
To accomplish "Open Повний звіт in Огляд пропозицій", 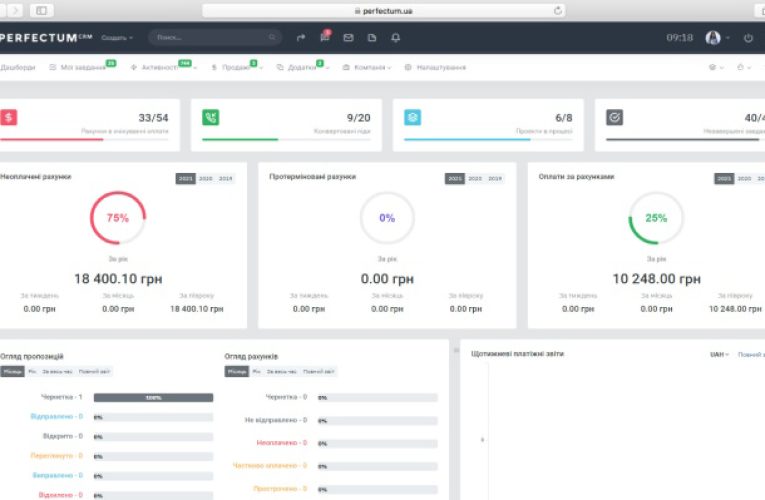I will pyautogui.click(x=95, y=372).
